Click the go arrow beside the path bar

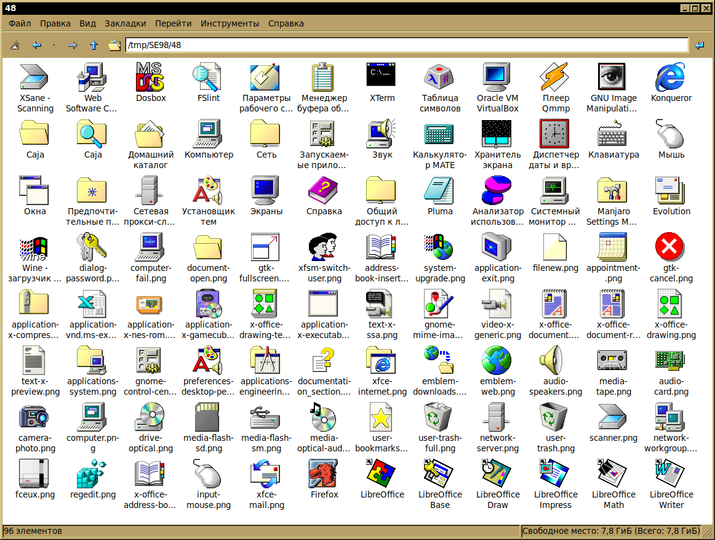699,45
